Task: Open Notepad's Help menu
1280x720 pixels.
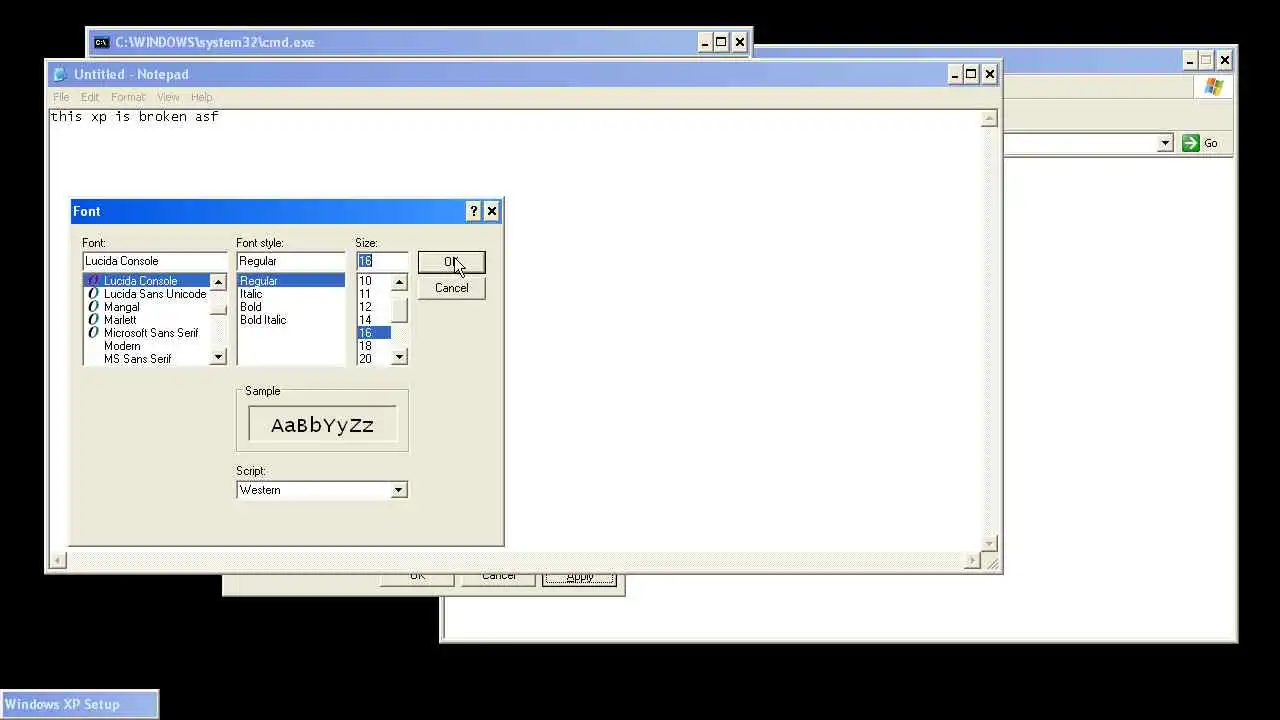Action: pos(201,97)
